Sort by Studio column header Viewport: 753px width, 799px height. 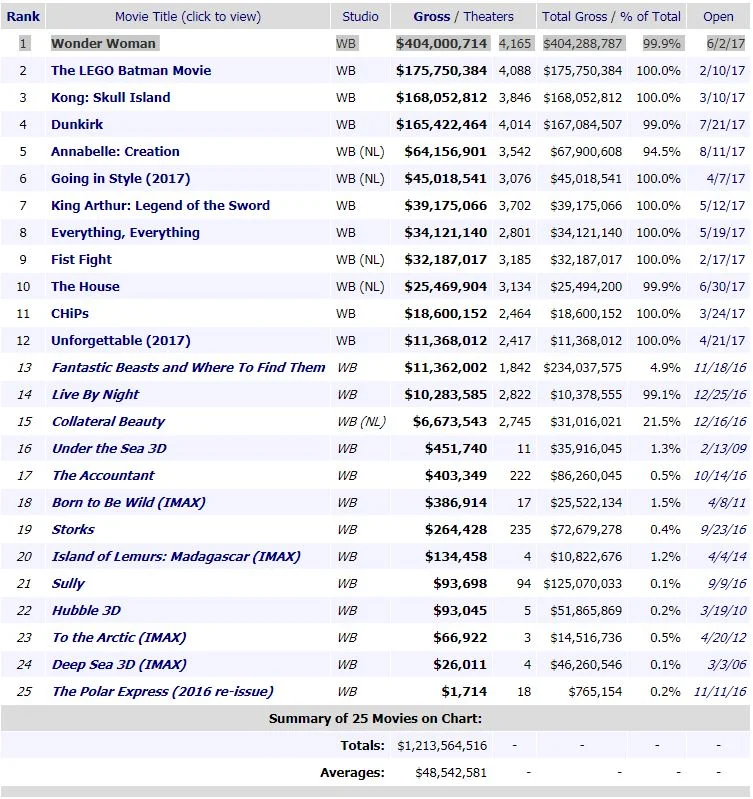pos(360,16)
